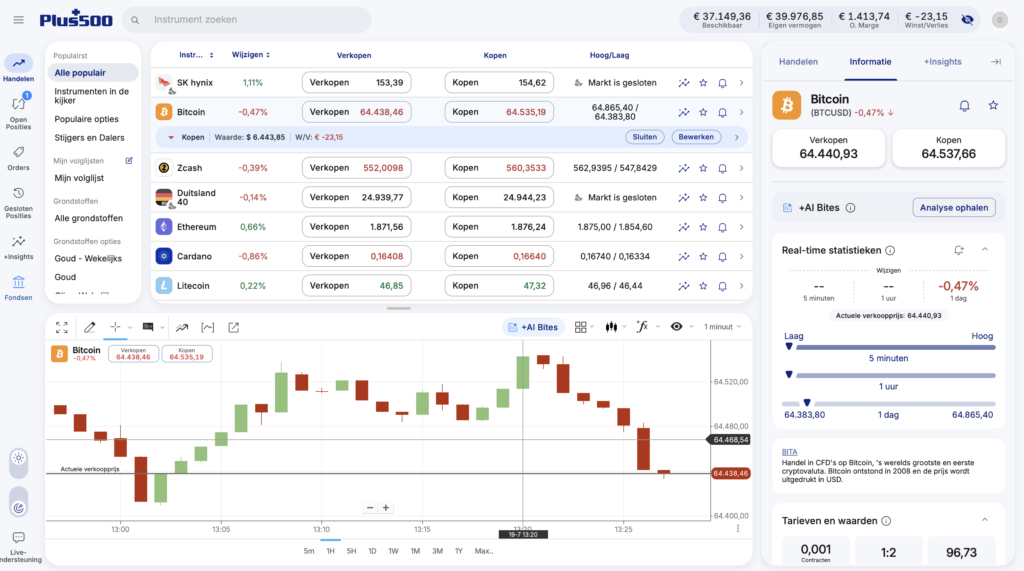Screen dimensions: 1024x571
Task: Open the fx indicators dropdown
Action: click(647, 327)
